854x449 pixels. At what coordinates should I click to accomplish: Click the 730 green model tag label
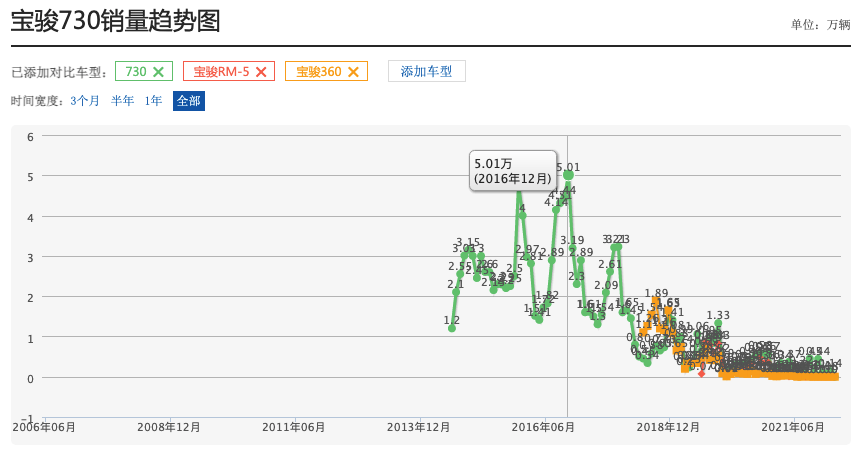pos(136,72)
